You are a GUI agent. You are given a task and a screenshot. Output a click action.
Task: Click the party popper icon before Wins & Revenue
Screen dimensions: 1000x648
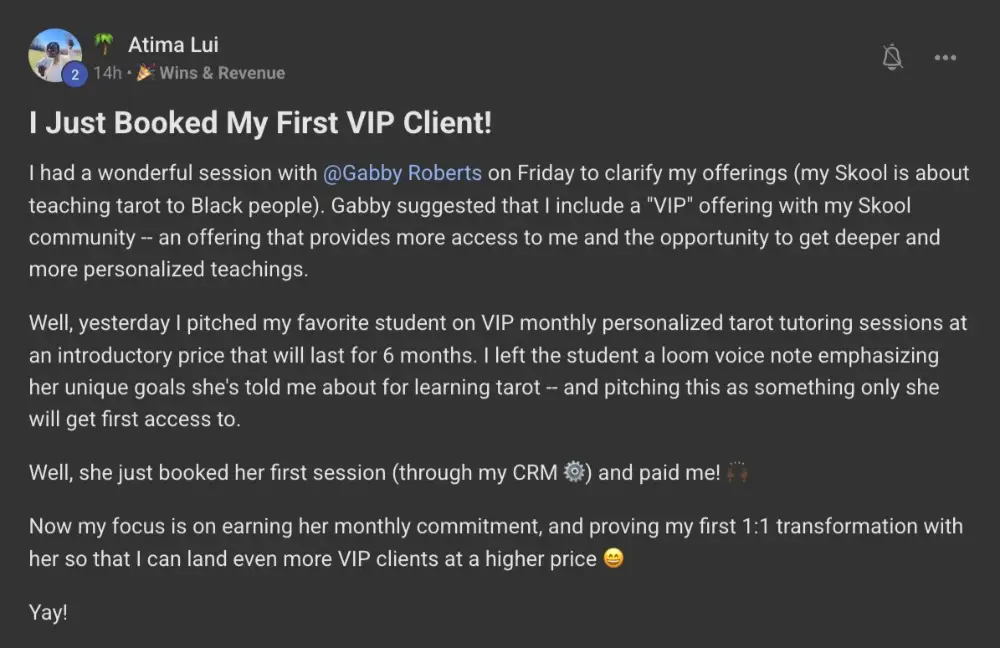145,73
